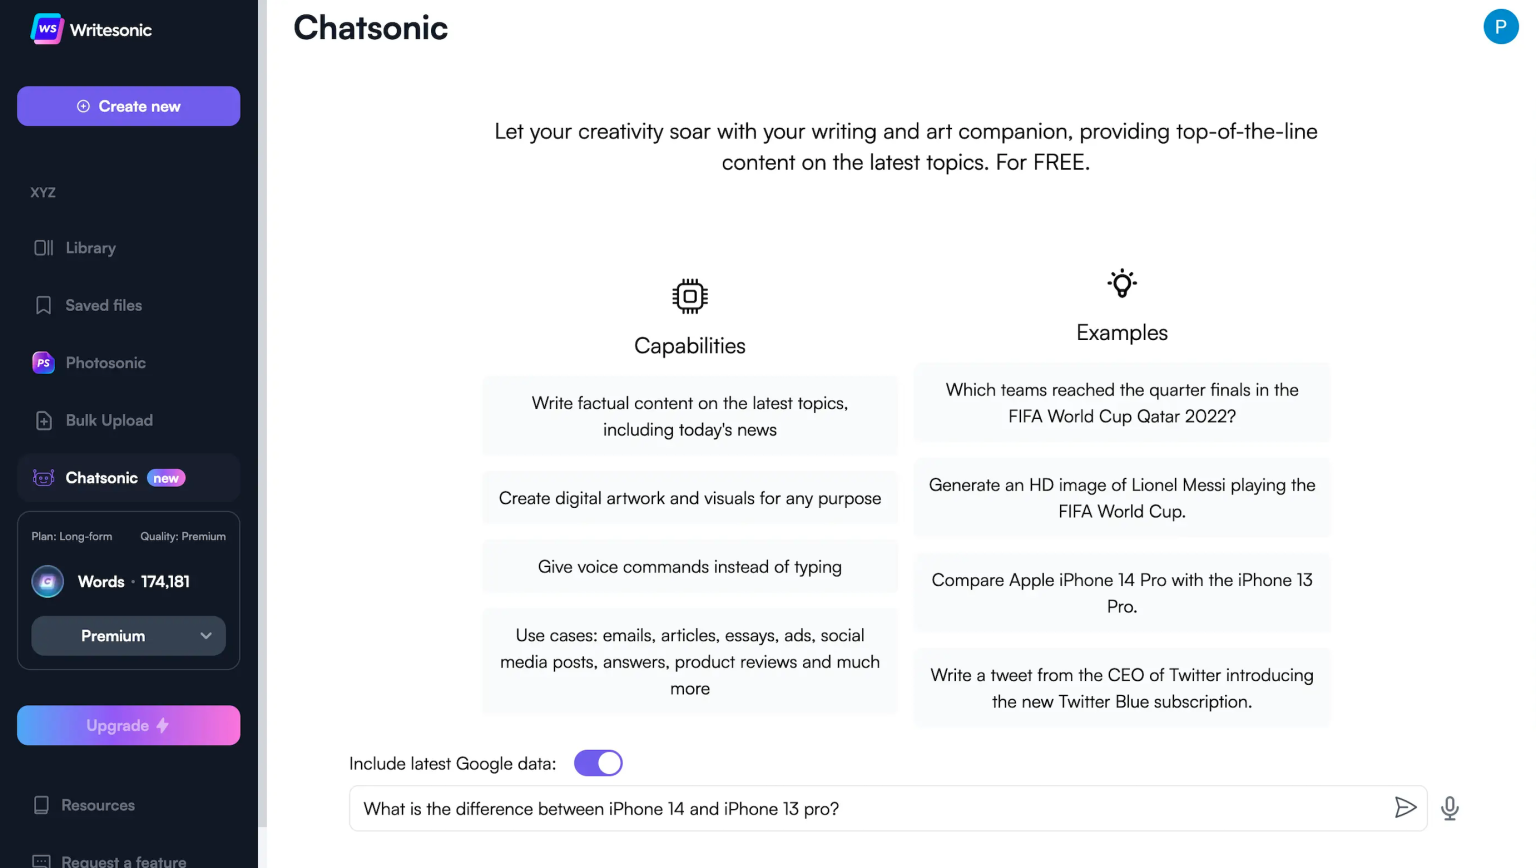
Task: Click the Writesonic logo icon
Action: click(46, 29)
